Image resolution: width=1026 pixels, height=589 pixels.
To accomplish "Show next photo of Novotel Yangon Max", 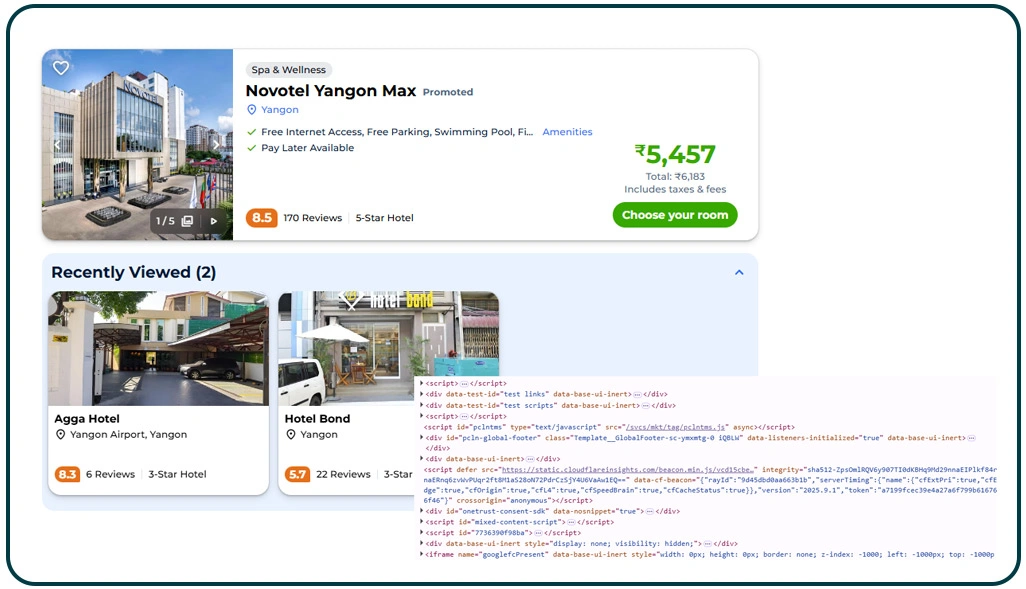I will click(218, 145).
